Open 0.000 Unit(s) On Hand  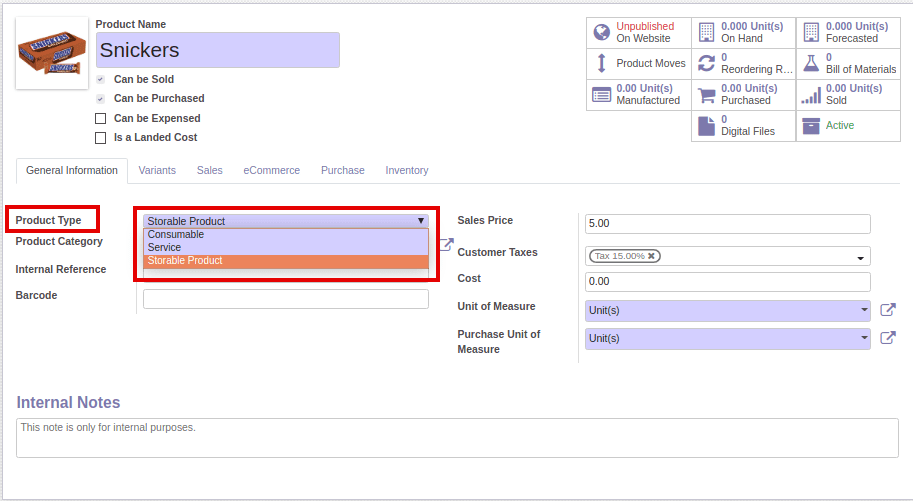coord(744,32)
